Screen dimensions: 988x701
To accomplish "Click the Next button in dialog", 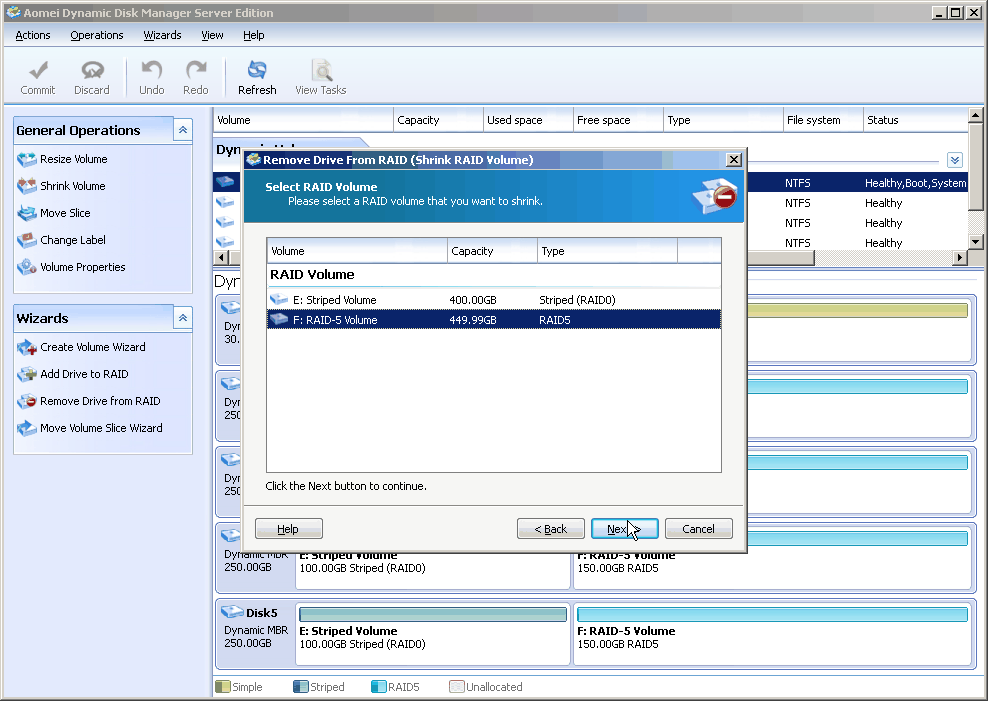I will 624,529.
